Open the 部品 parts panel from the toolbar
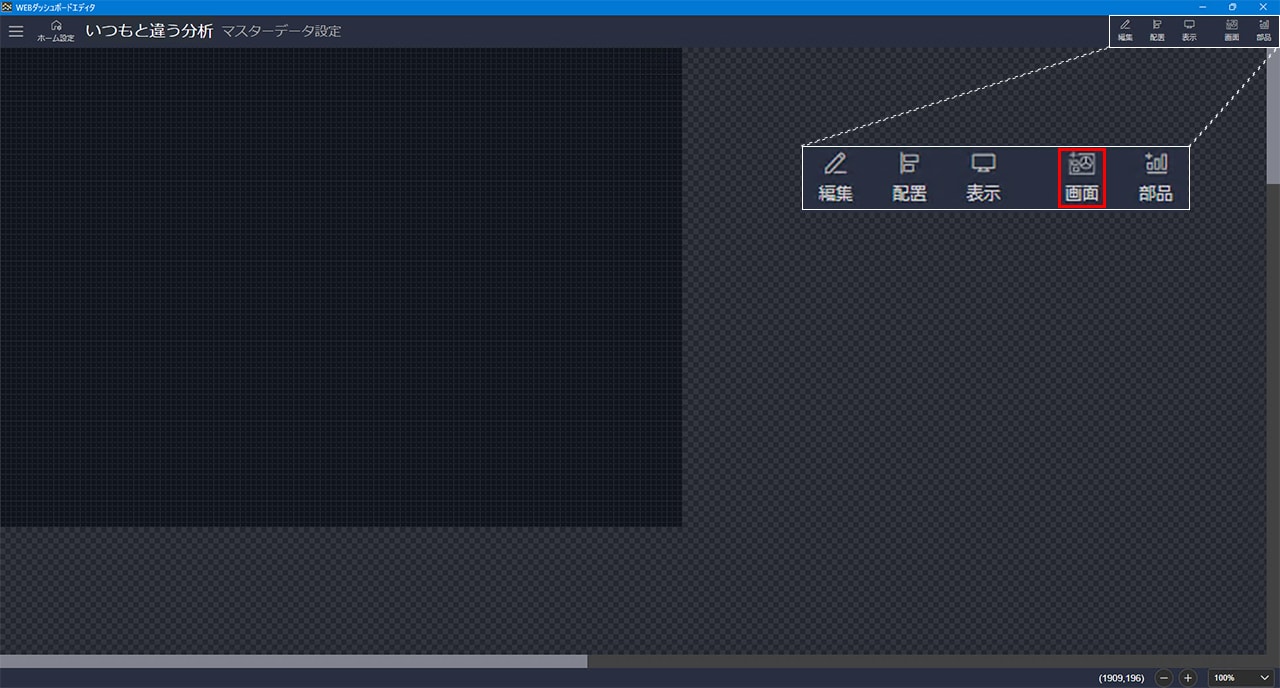Viewport: 1280px width, 688px height. coord(1264,30)
